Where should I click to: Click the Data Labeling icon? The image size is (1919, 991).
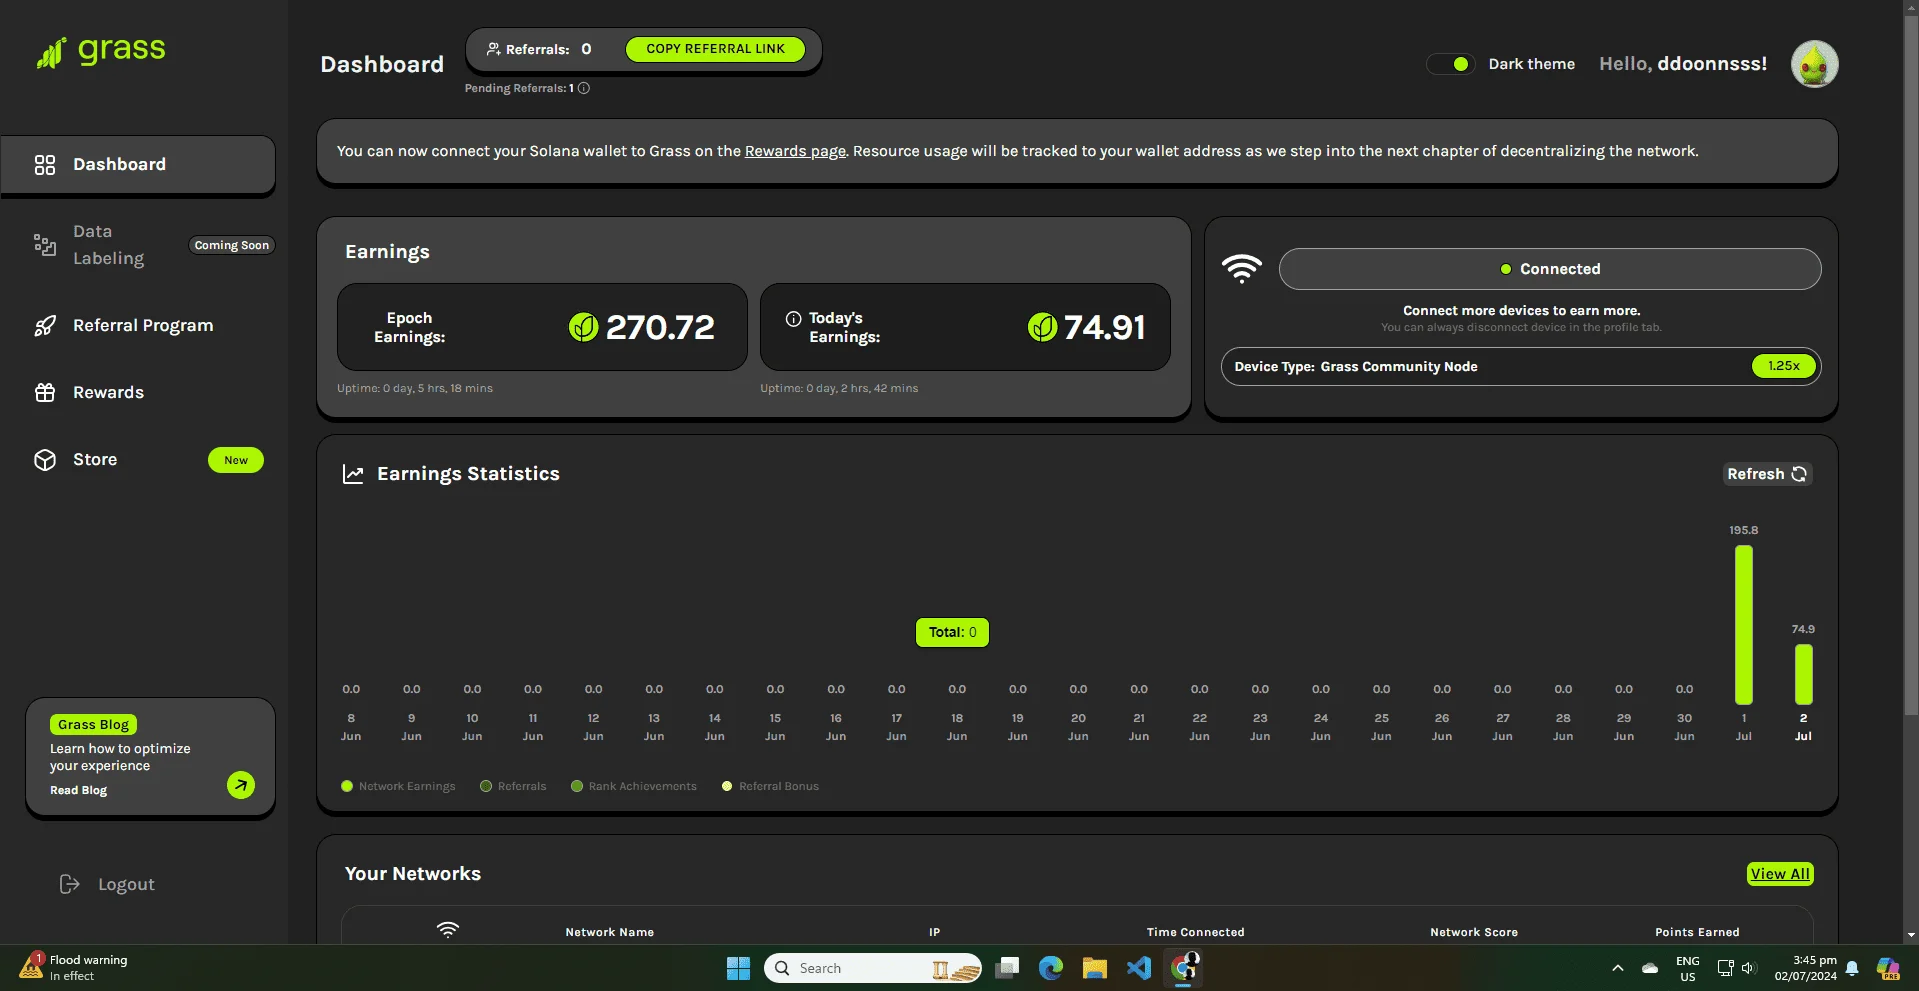(45, 245)
